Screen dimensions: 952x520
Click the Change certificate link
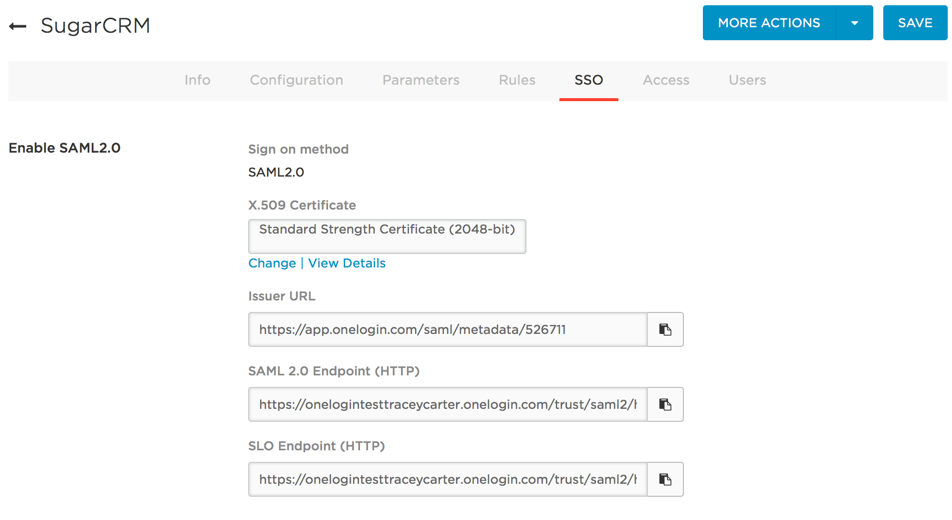[x=272, y=263]
